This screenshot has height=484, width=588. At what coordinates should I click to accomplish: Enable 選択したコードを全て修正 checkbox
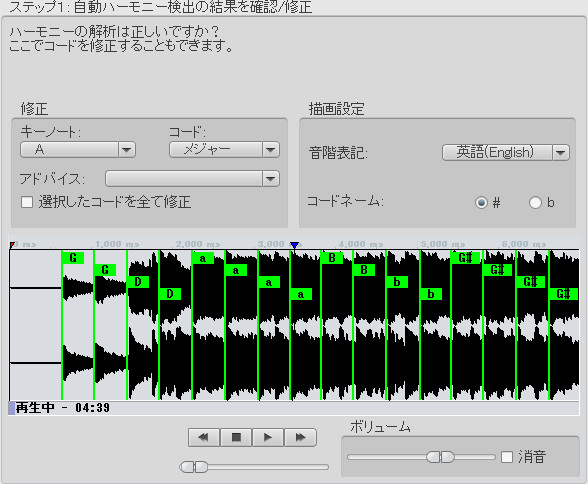click(x=27, y=202)
